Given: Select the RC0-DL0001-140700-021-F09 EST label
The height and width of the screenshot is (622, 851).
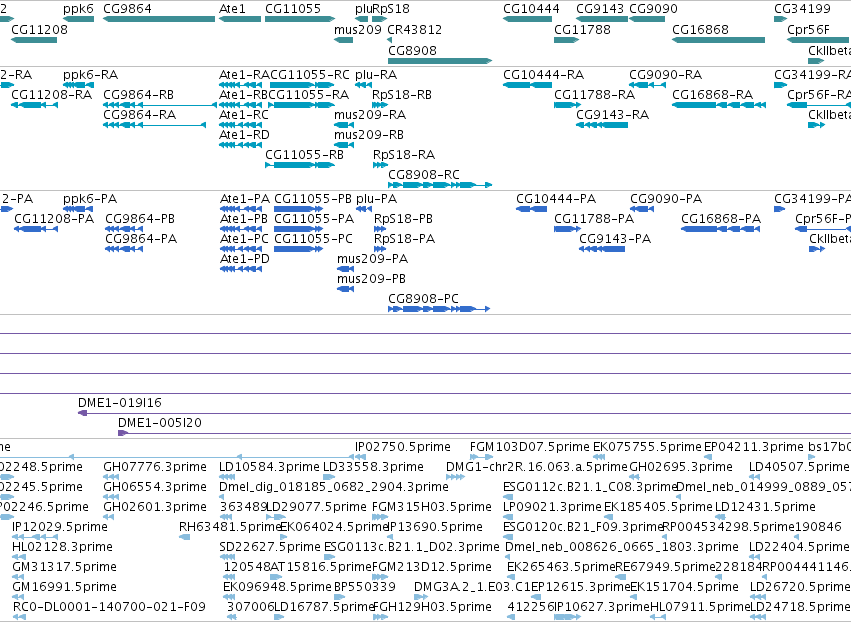Looking at the screenshot, I should coord(109,607).
